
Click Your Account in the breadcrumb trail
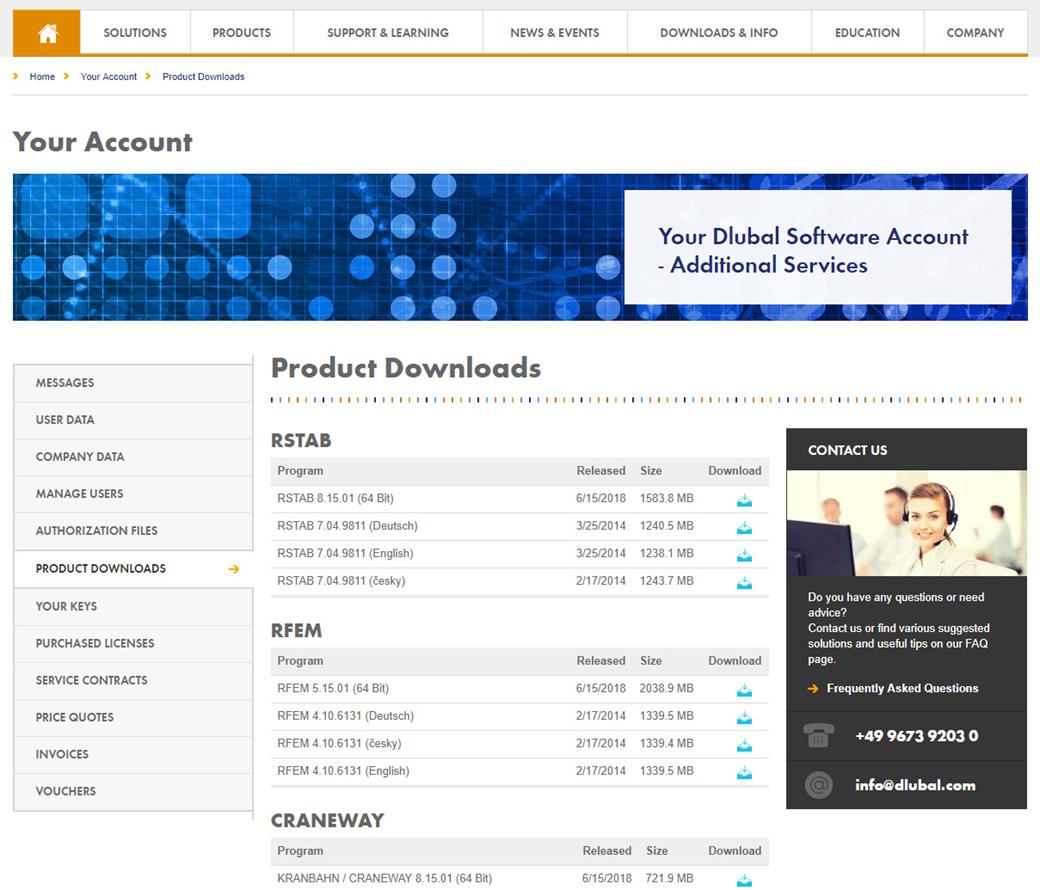108,76
